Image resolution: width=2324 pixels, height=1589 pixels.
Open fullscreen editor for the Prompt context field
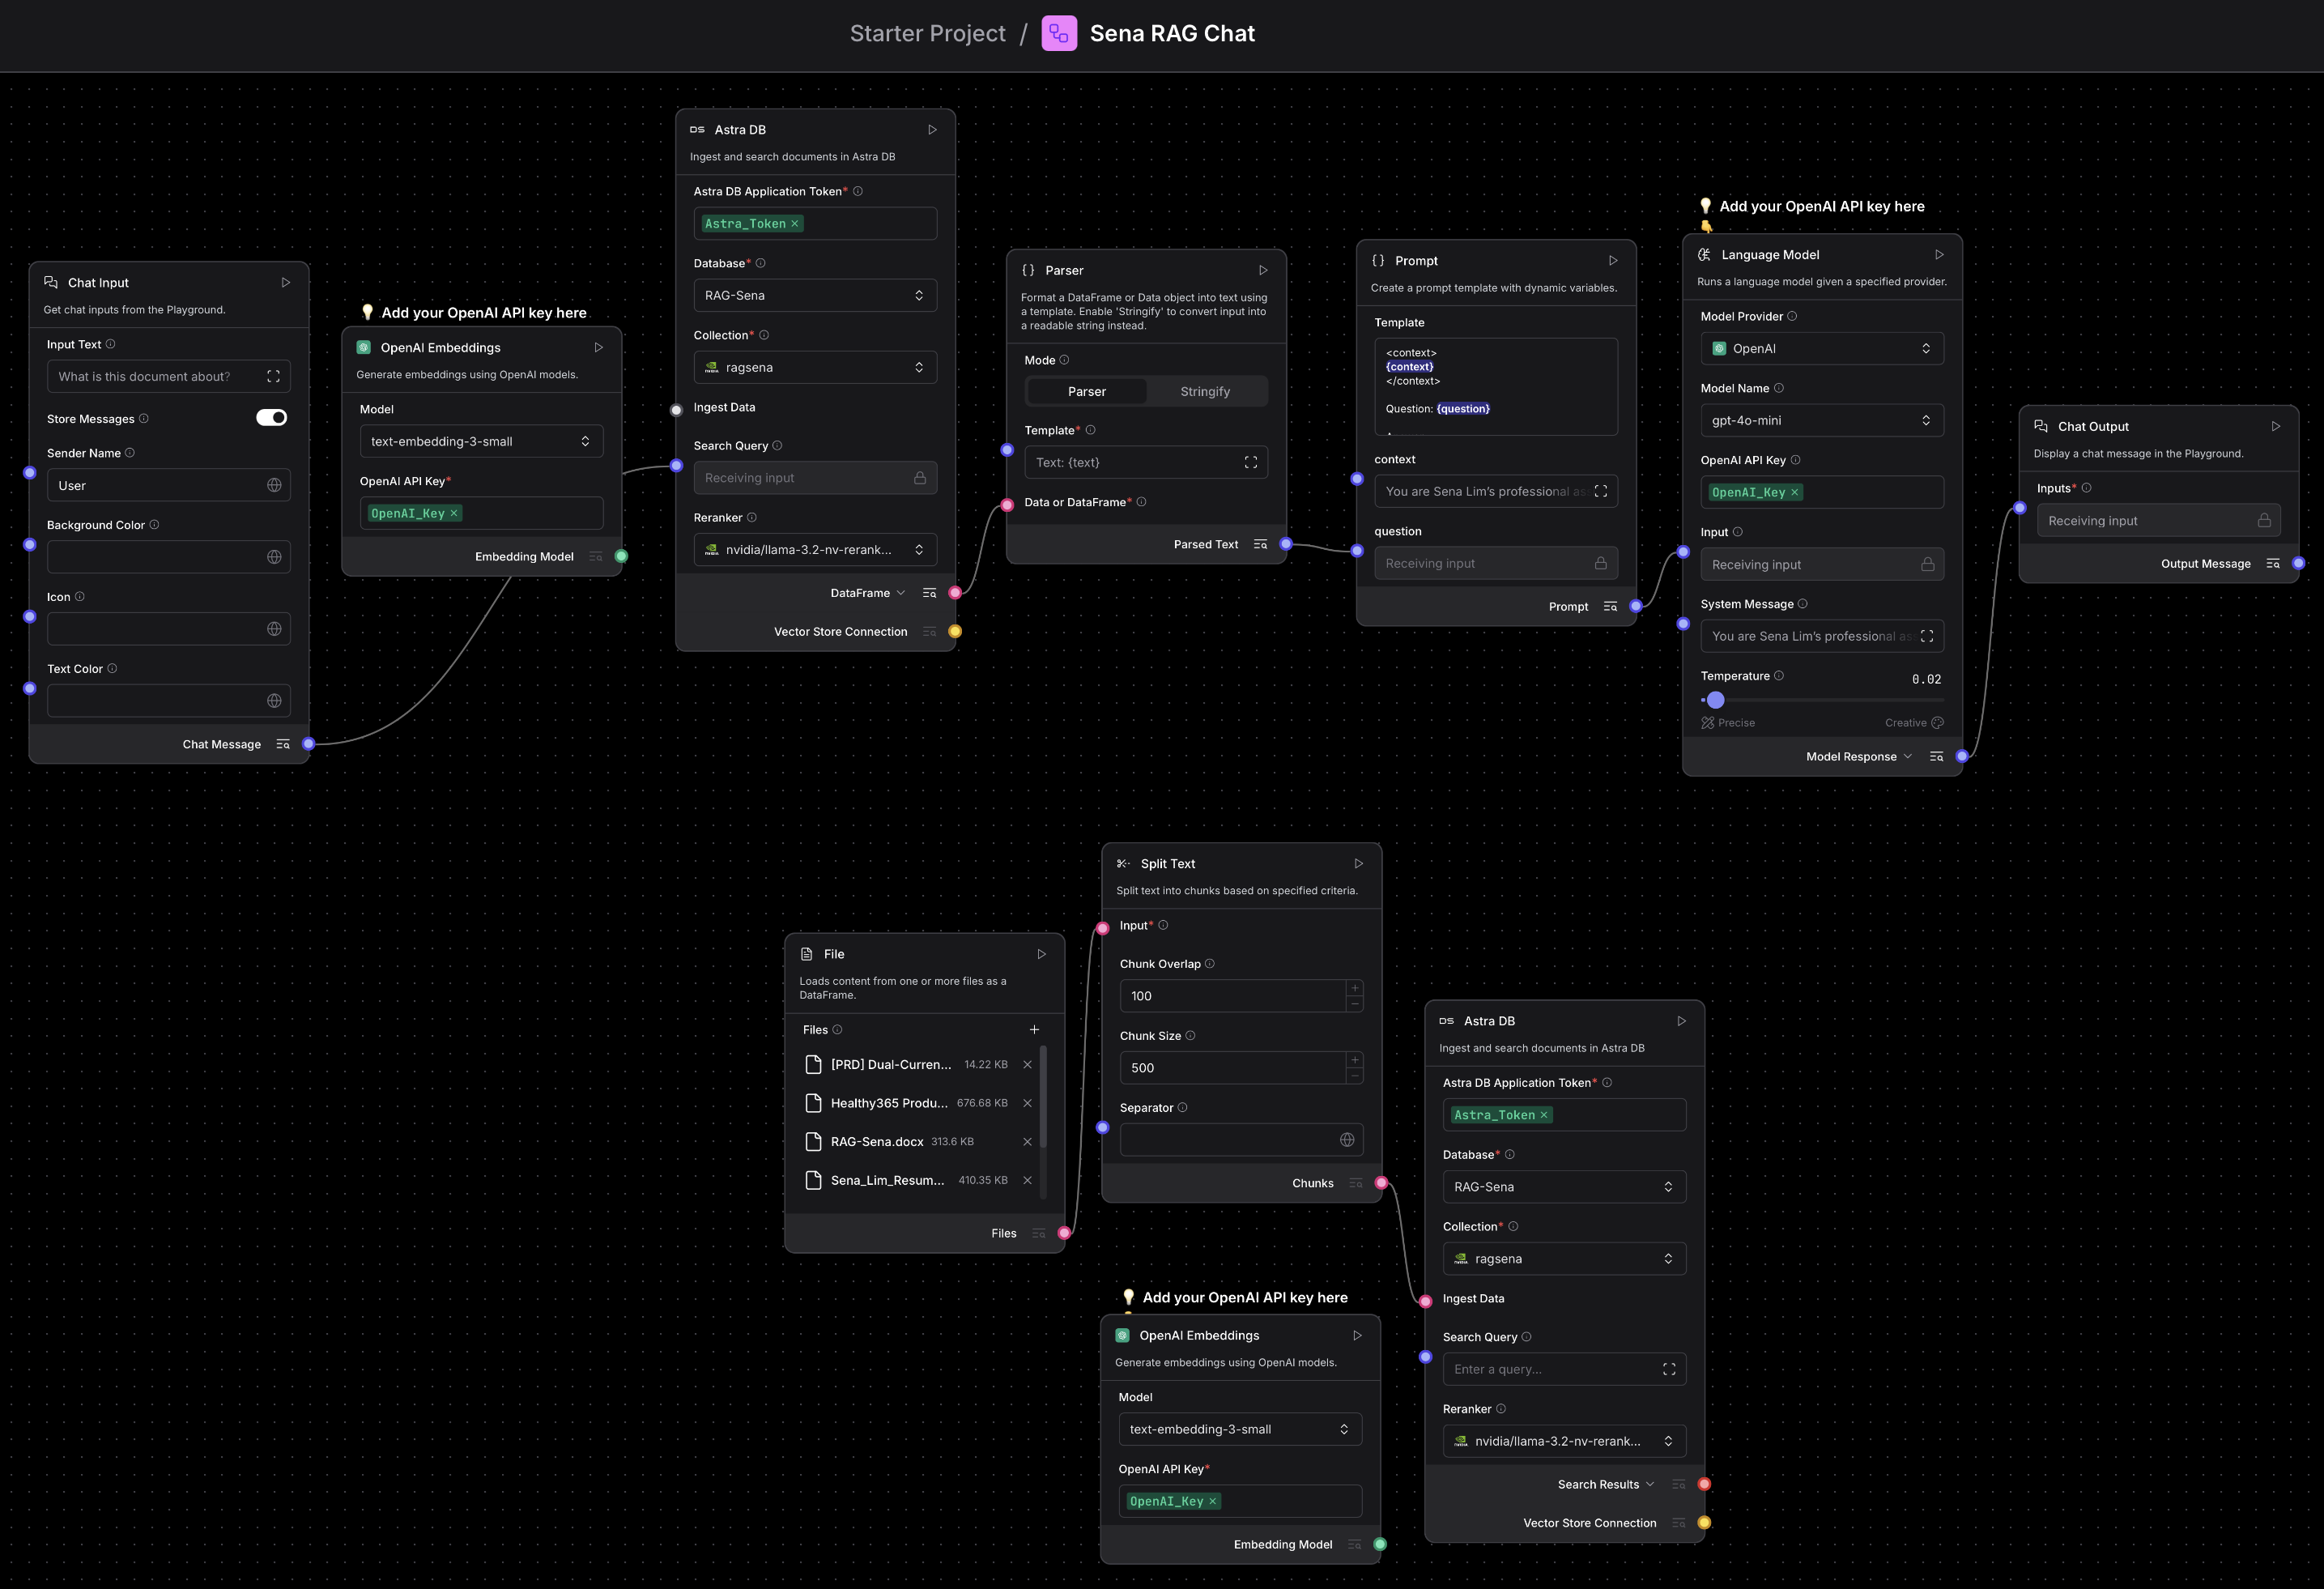1602,491
